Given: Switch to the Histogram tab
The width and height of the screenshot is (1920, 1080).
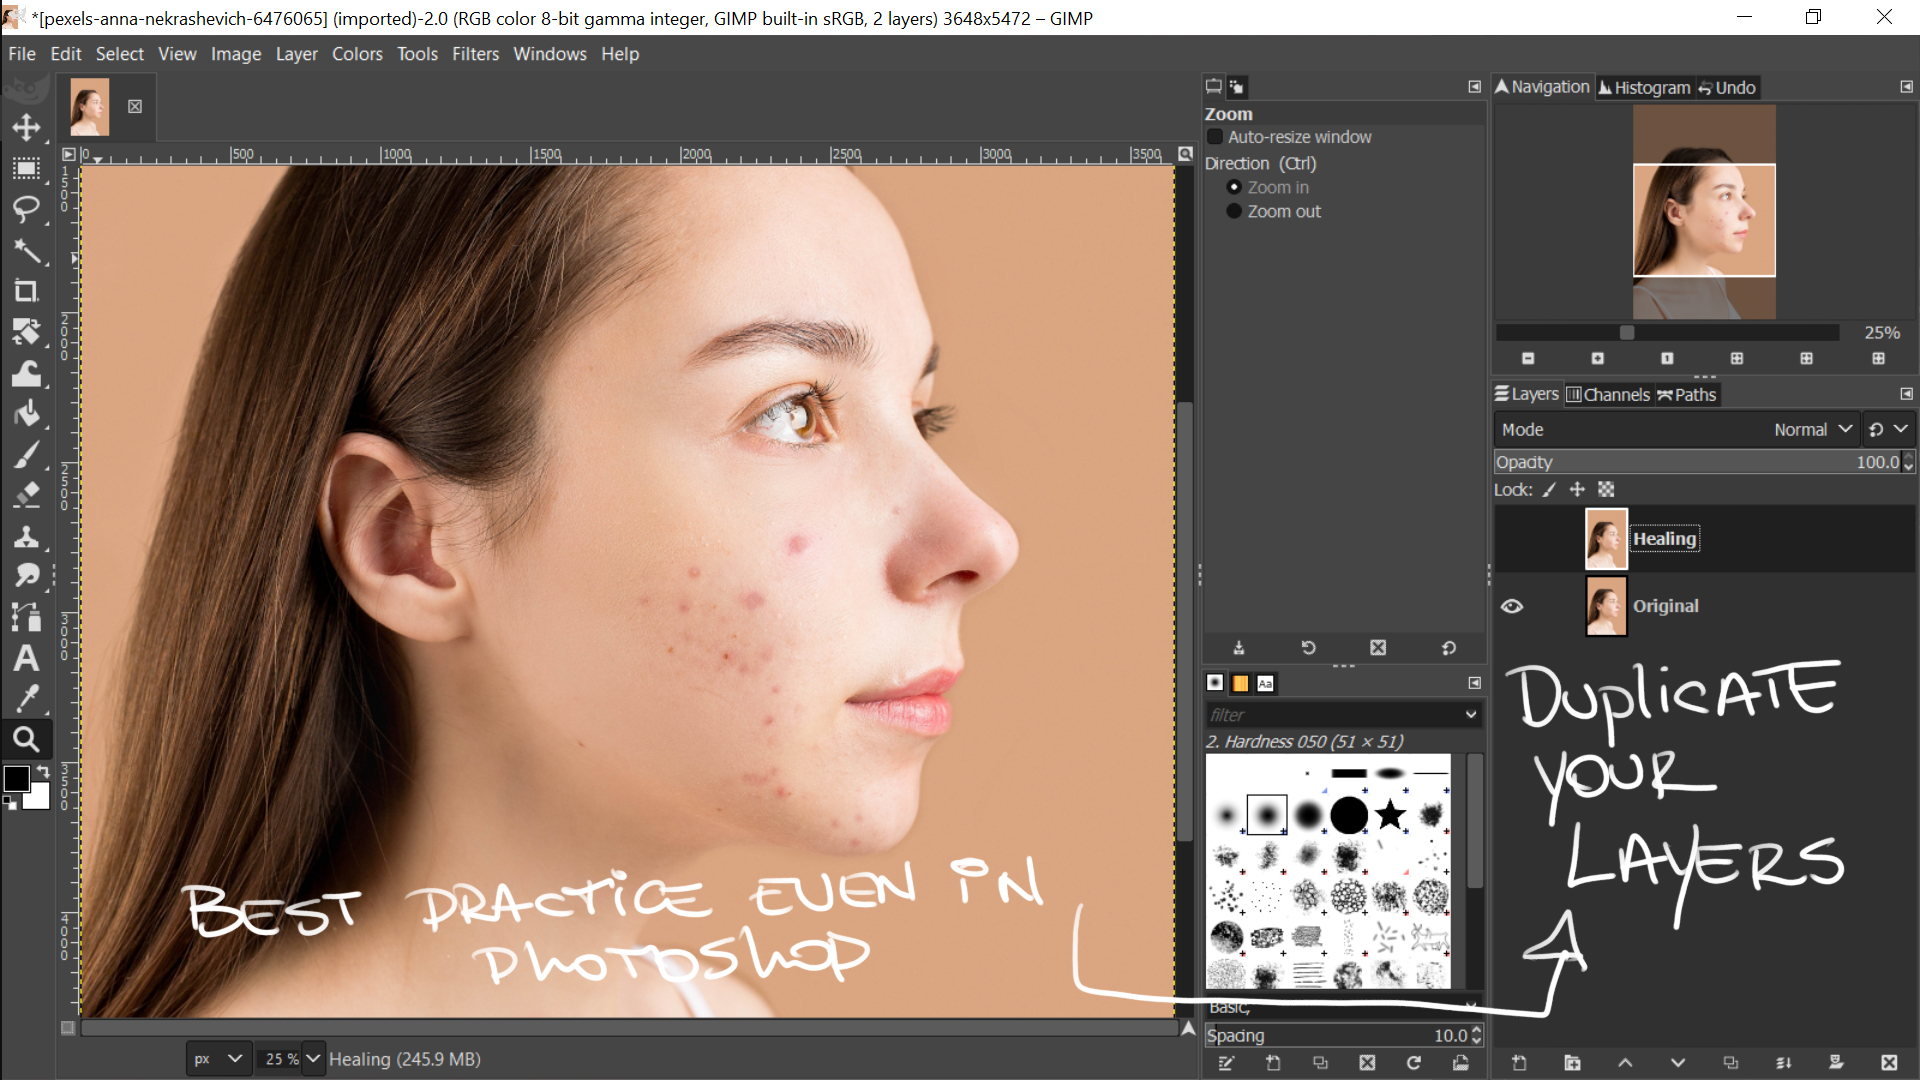Looking at the screenshot, I should pyautogui.click(x=1644, y=88).
